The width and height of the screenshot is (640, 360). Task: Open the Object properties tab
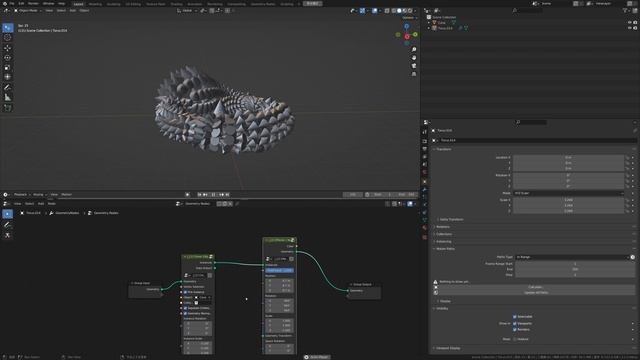pyautogui.click(x=424, y=182)
